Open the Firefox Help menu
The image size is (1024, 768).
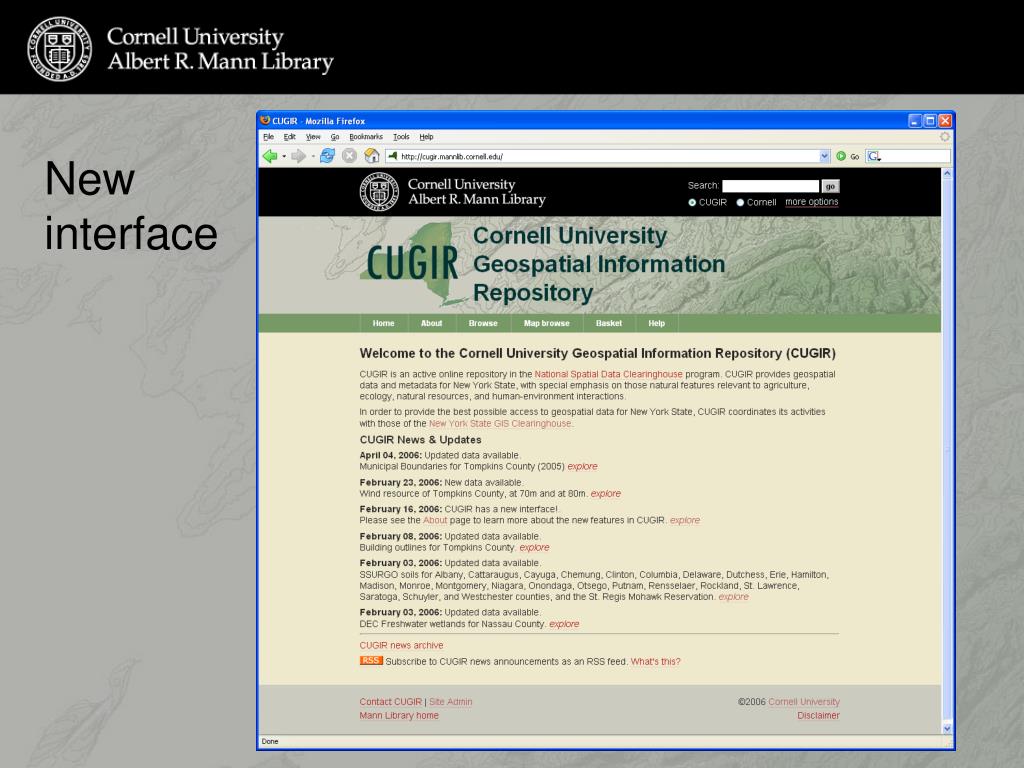(x=426, y=137)
